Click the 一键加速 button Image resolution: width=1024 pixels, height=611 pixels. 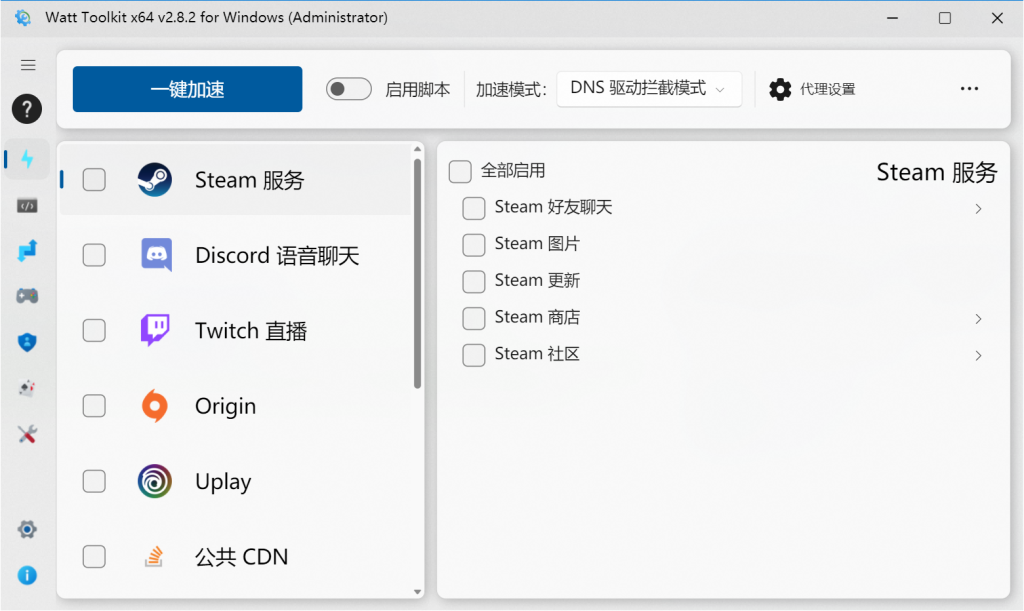click(186, 89)
